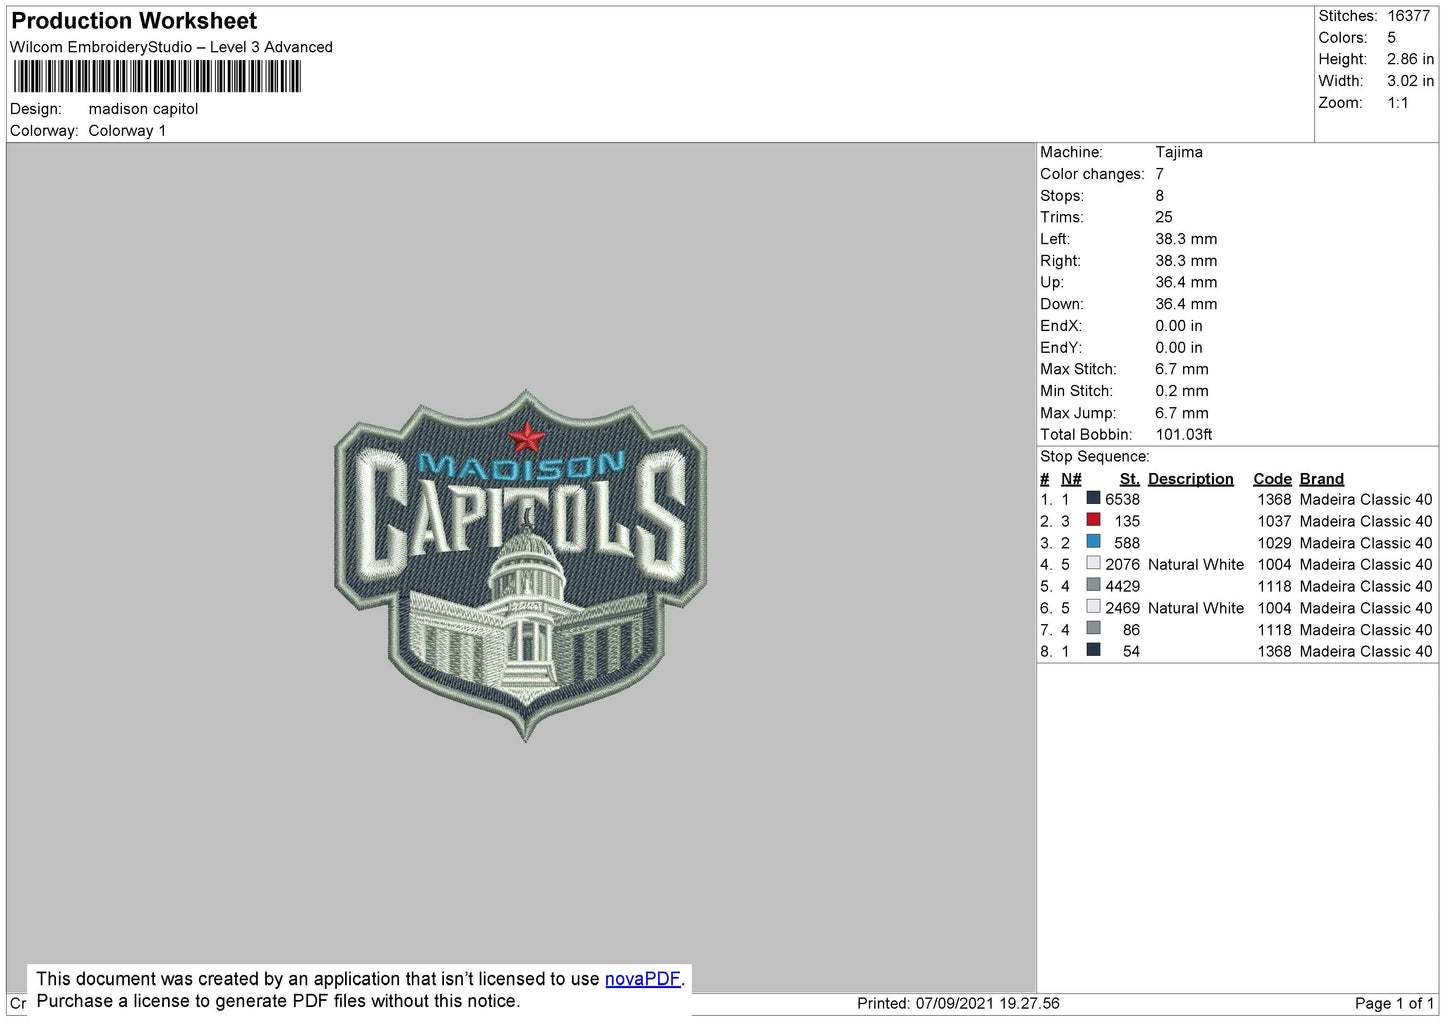
Task: Click the 'Max Stitch:' label
Action: pos(1078,369)
